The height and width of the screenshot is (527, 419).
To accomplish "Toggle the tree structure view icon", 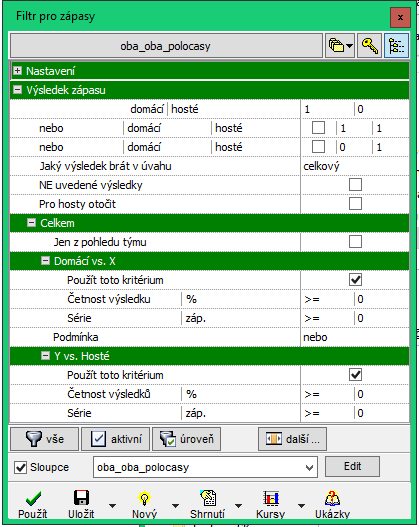I will coord(396,46).
